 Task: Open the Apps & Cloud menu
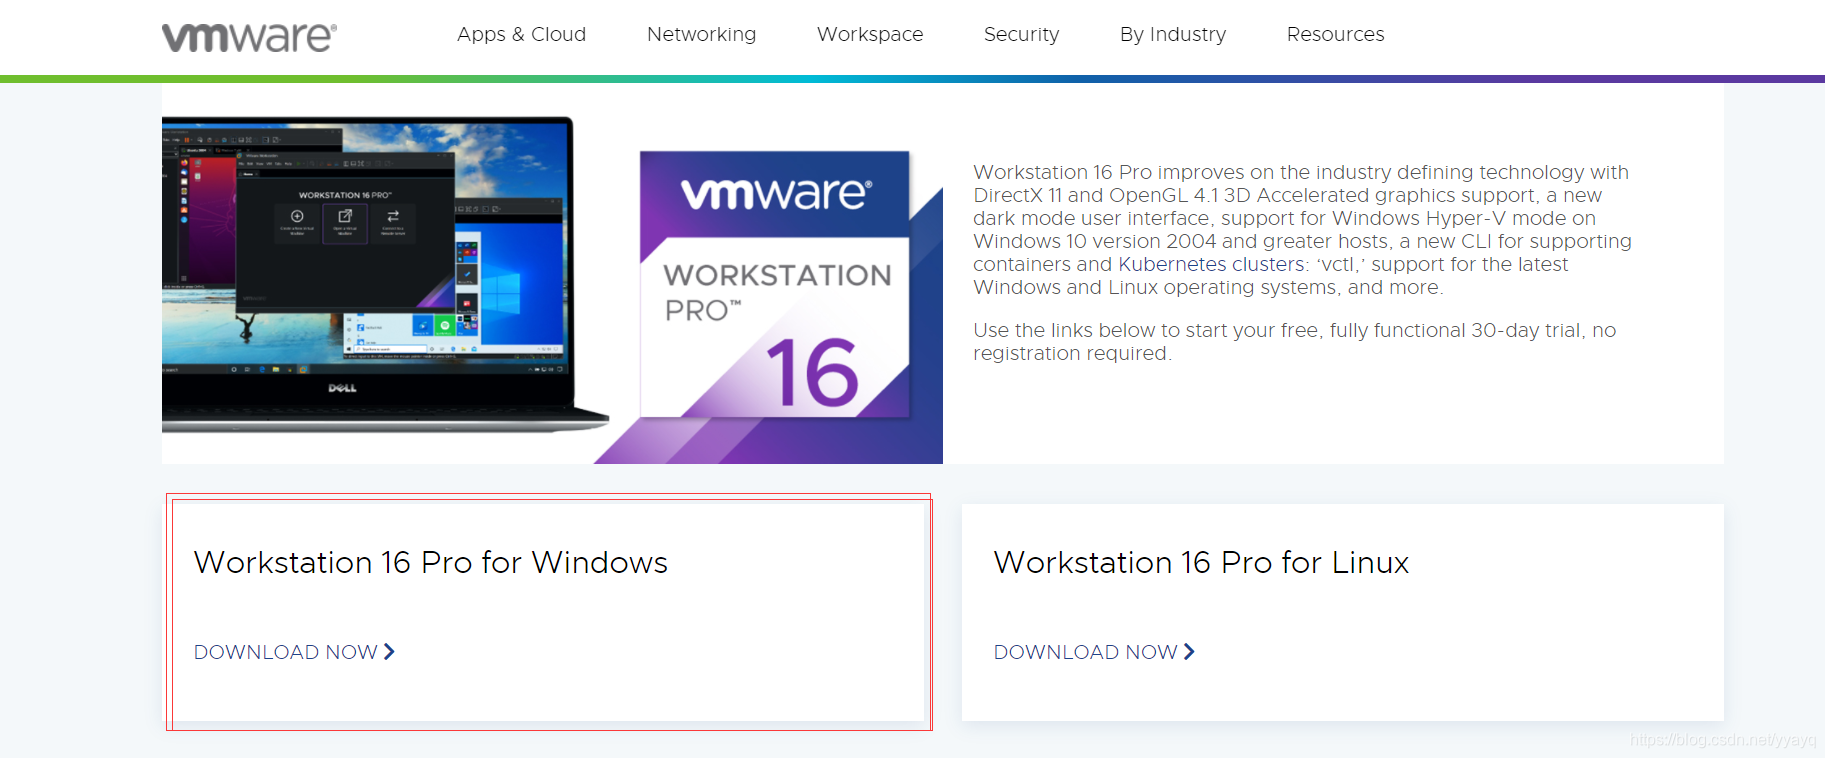click(521, 34)
